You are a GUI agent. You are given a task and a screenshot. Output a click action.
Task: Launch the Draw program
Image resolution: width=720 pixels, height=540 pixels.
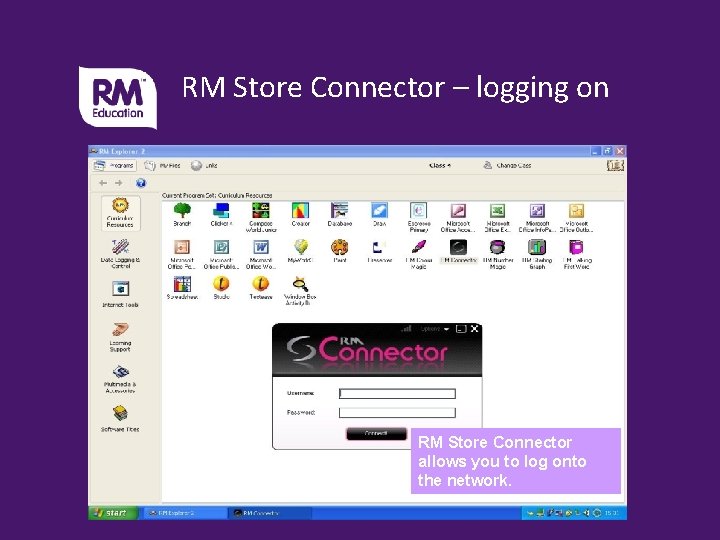(x=379, y=215)
